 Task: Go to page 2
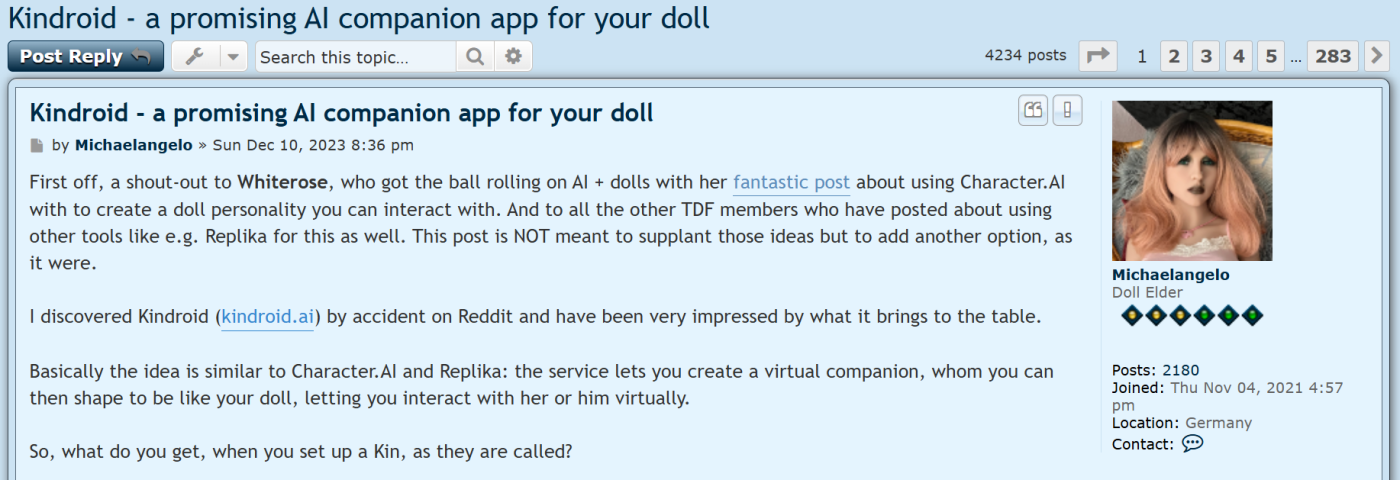[1174, 56]
